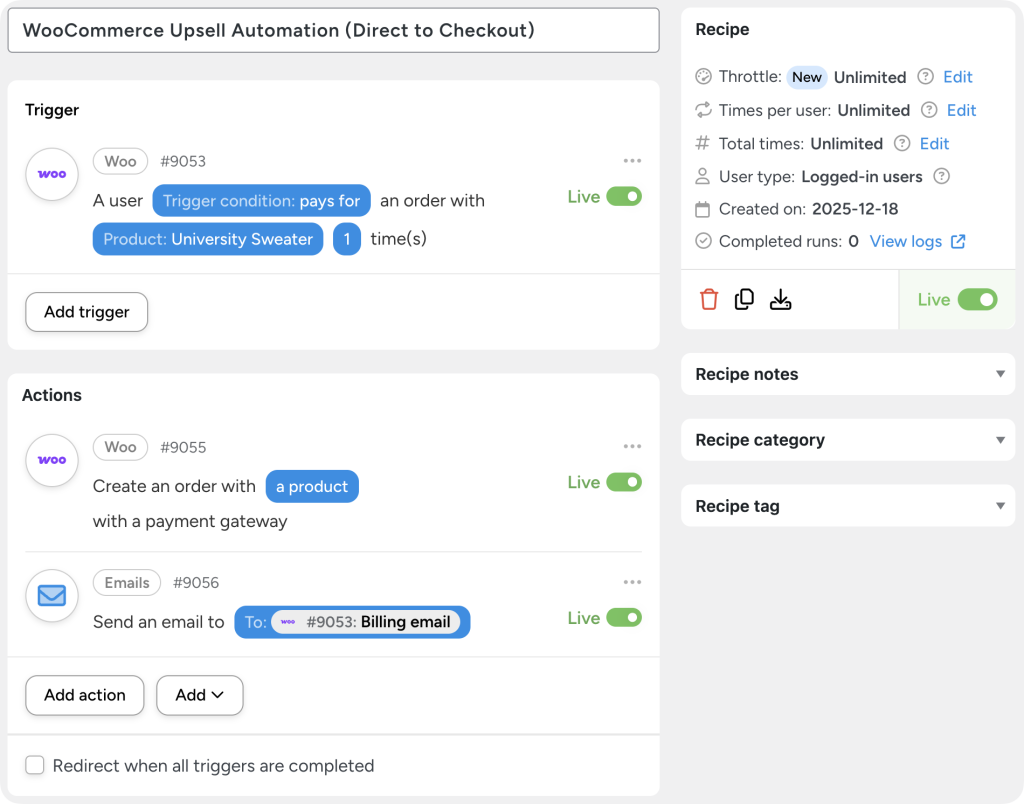Click the Add trigger button
This screenshot has height=804, width=1024.
[x=86, y=312]
